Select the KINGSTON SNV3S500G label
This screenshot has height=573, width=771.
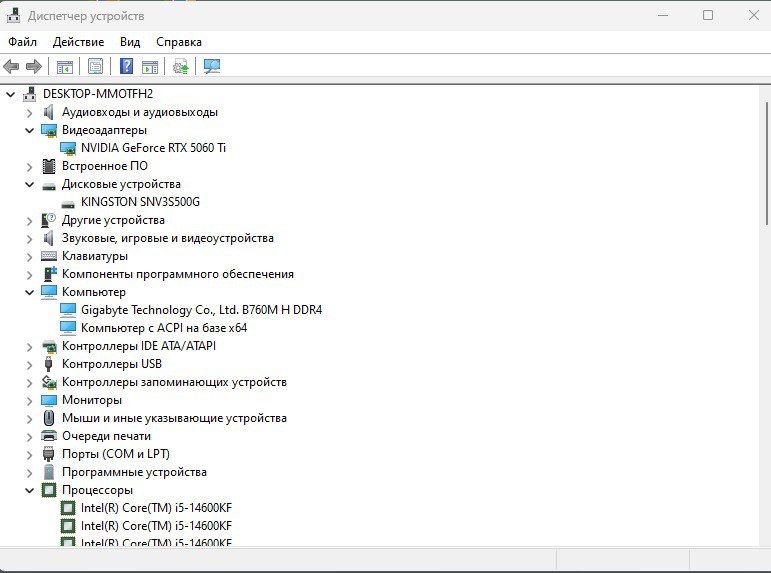coord(140,202)
